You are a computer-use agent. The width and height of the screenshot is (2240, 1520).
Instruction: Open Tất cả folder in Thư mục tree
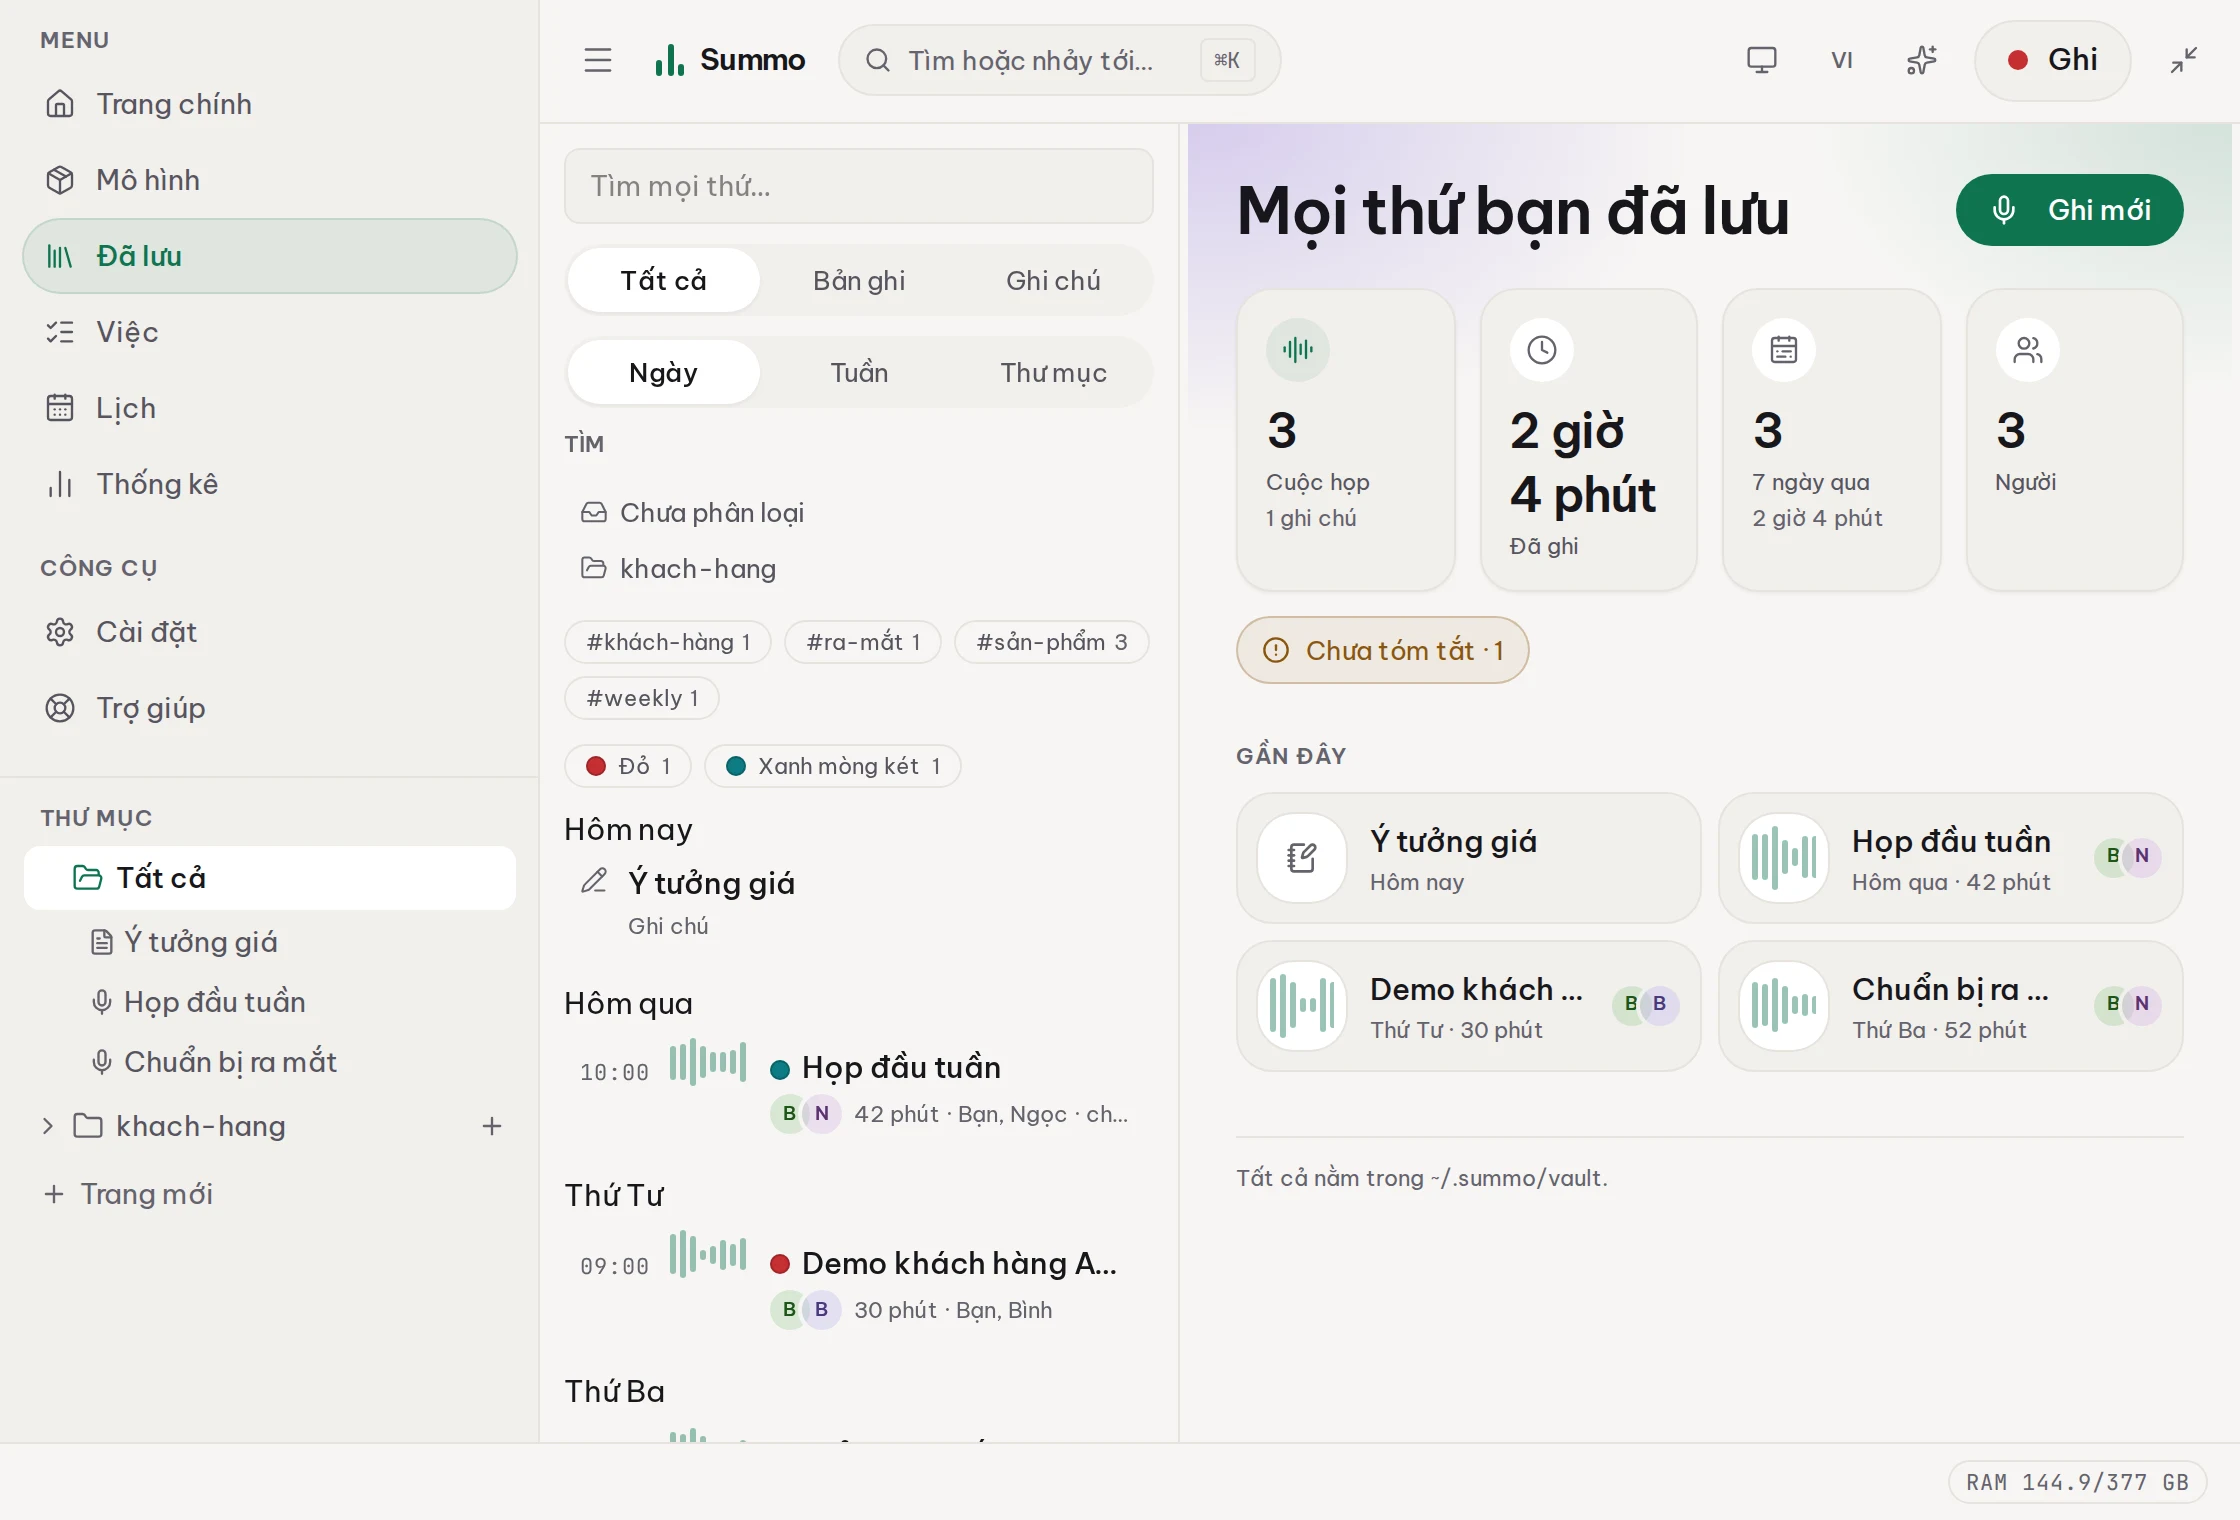270,878
